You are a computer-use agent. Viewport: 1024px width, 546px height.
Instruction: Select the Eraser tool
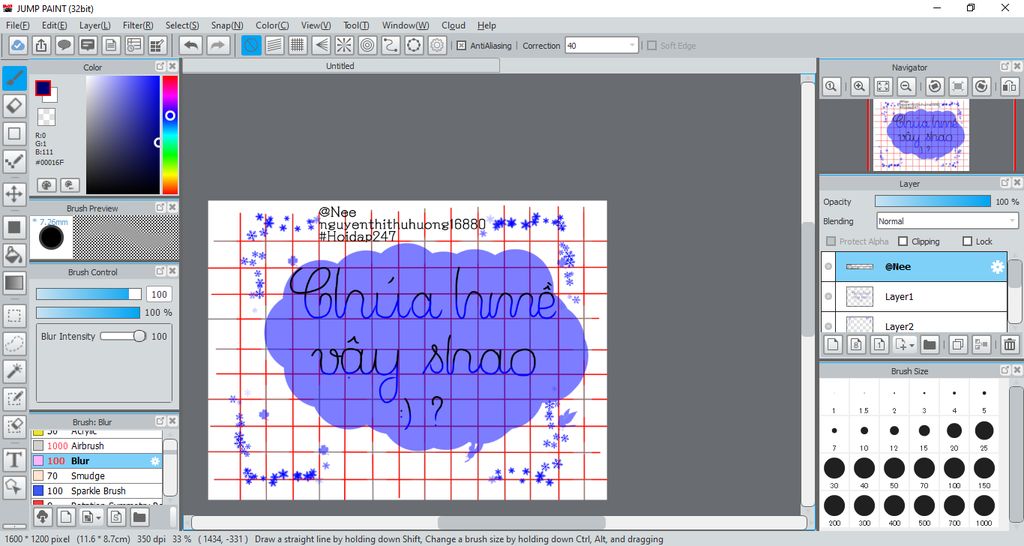(14, 106)
